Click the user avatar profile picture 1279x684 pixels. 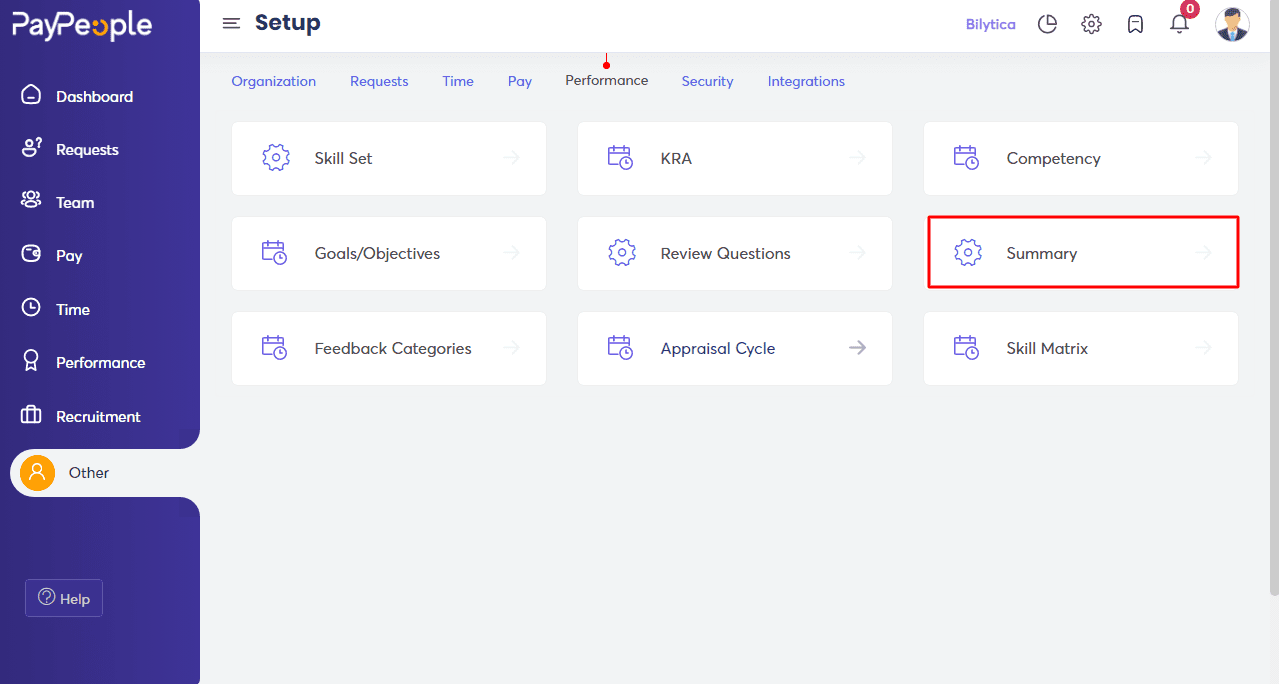click(1232, 24)
